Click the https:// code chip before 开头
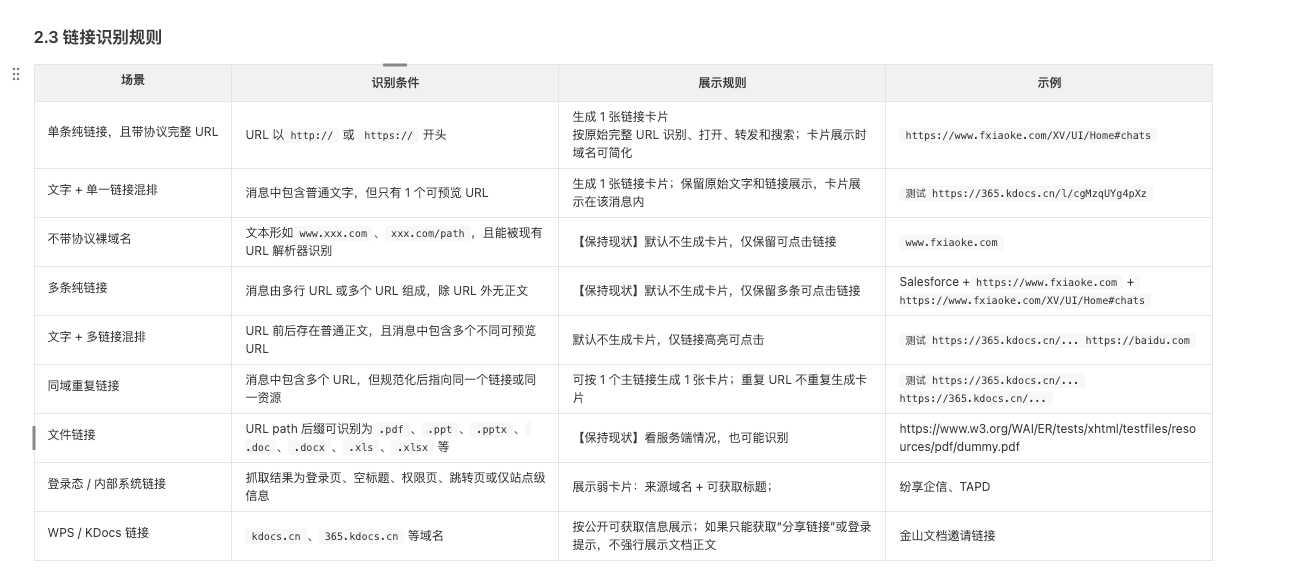This screenshot has height=574, width=1312. [390, 135]
